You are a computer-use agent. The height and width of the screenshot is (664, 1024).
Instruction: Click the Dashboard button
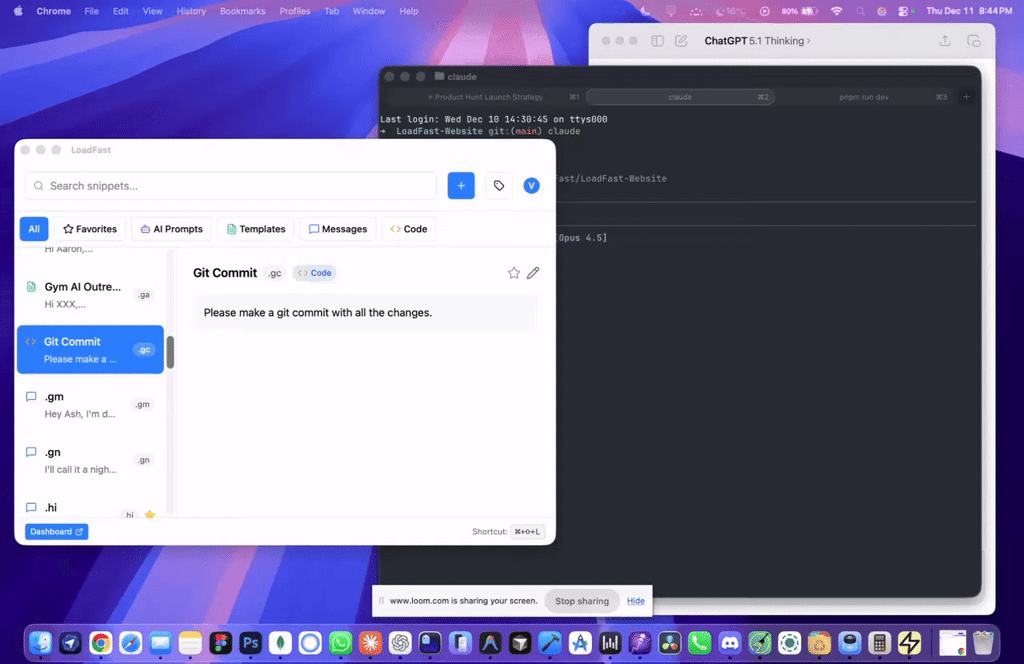click(x=56, y=532)
